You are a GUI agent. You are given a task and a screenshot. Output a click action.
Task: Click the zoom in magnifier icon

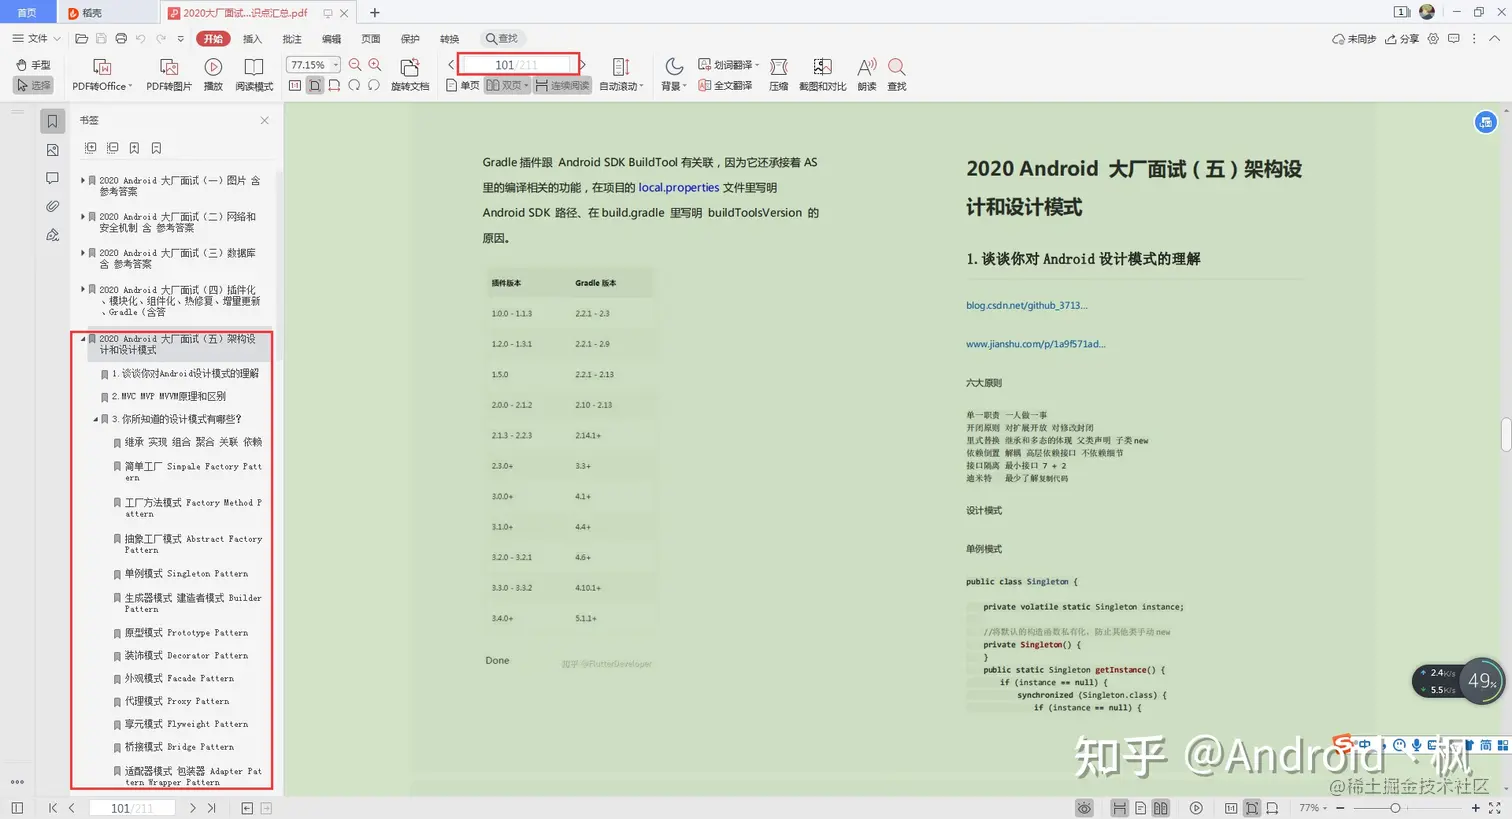[375, 65]
